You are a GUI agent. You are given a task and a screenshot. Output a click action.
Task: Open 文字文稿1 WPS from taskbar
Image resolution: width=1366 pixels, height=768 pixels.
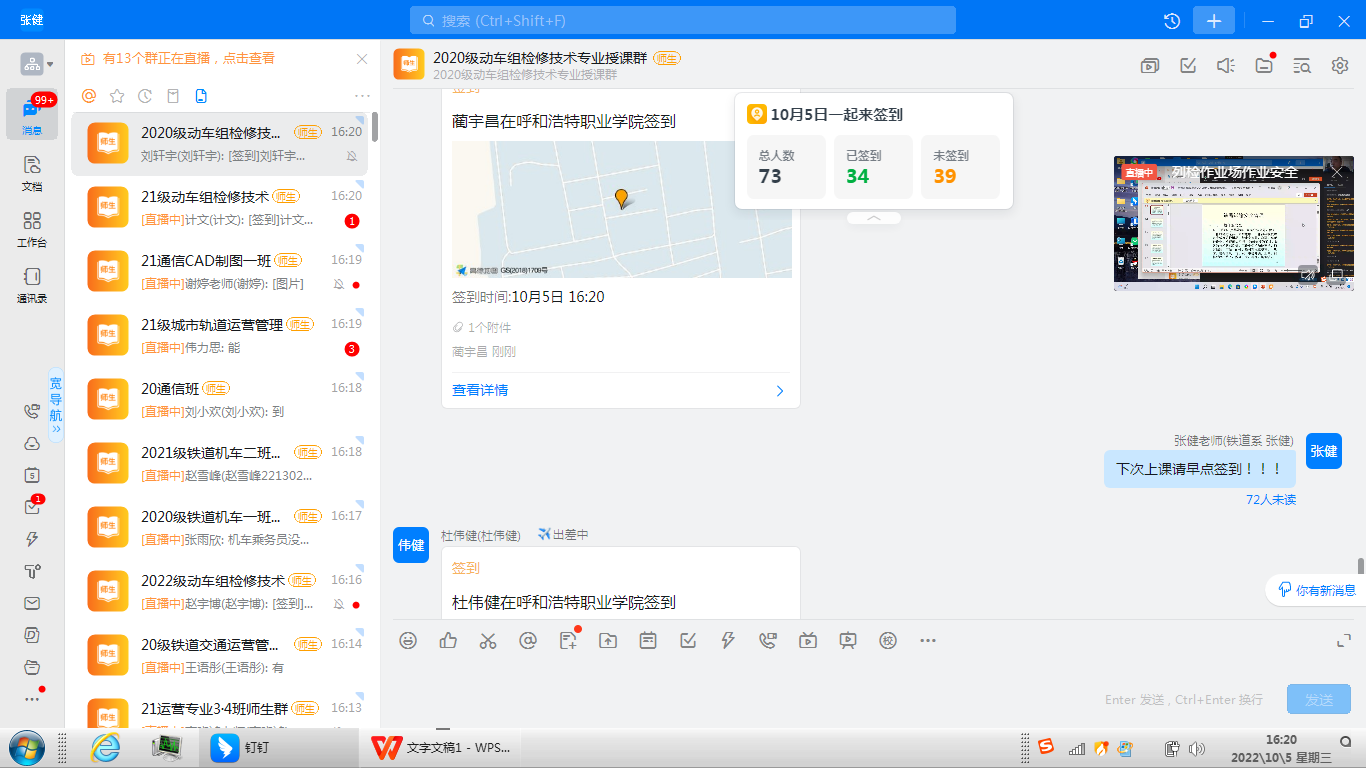coord(440,747)
